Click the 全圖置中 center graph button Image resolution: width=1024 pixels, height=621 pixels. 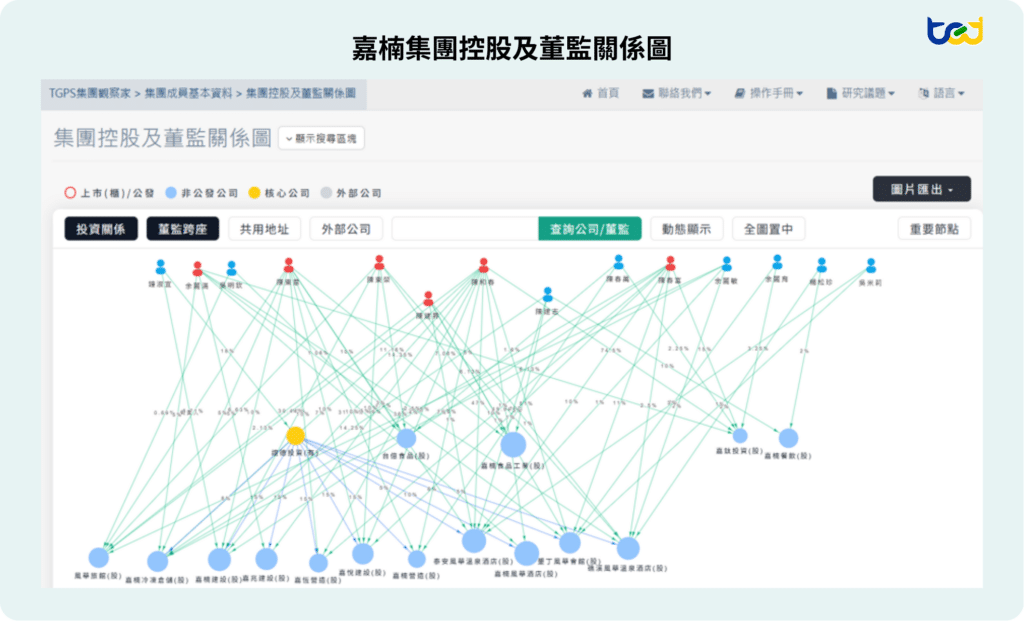[769, 229]
